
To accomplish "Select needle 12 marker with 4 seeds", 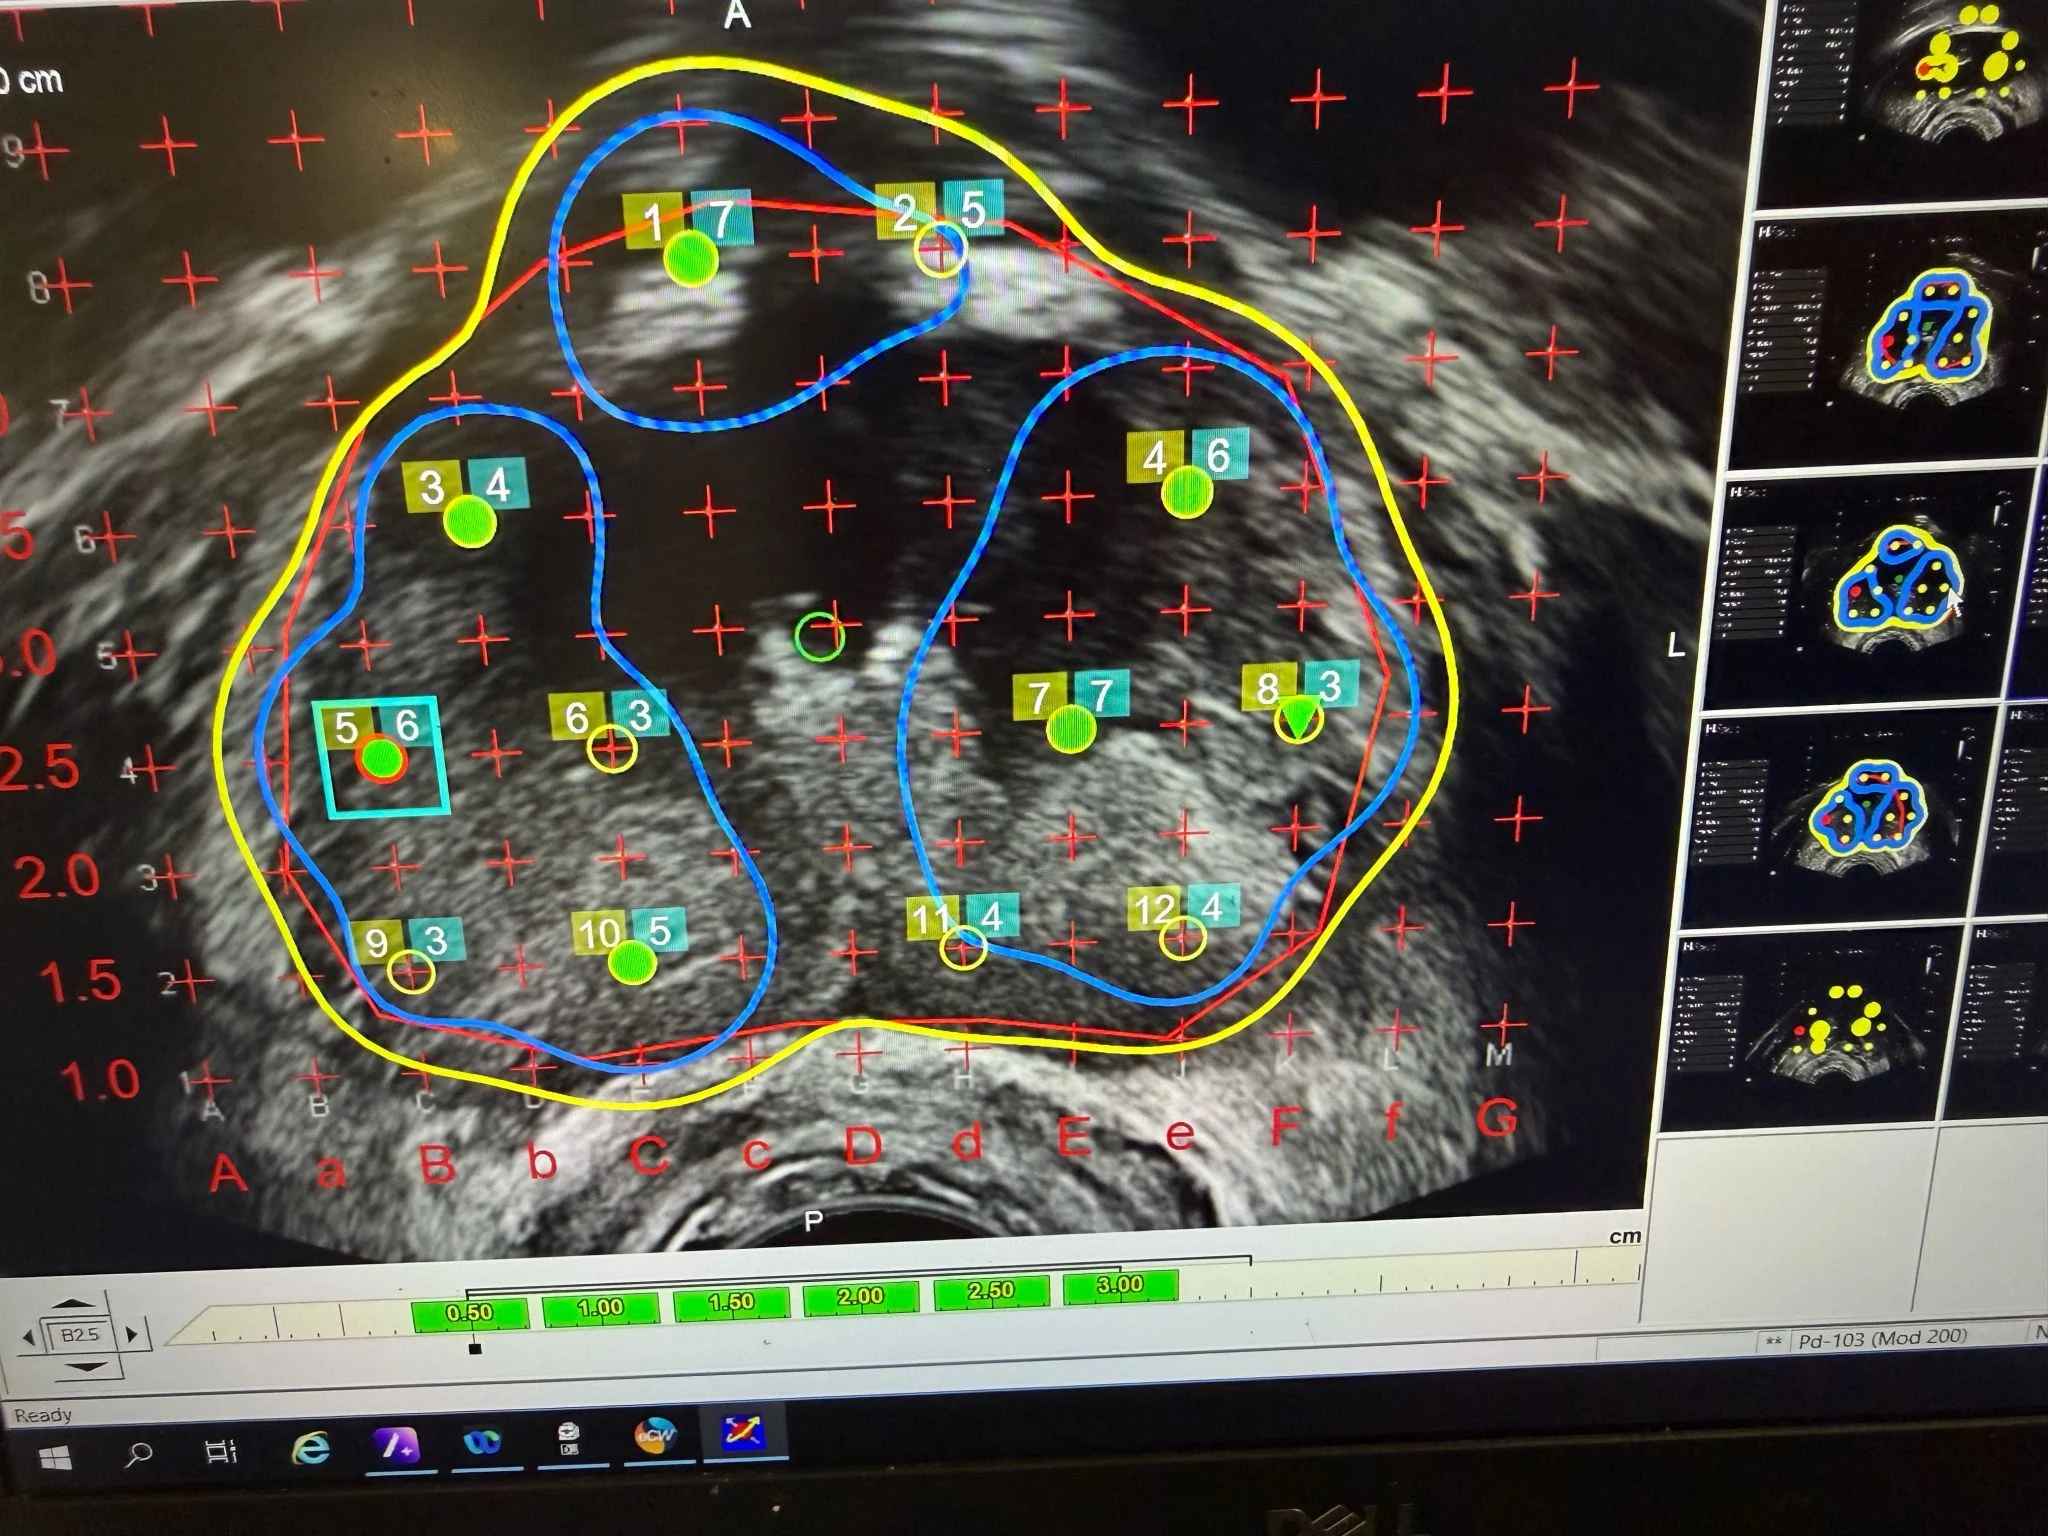I will coord(1183,937).
